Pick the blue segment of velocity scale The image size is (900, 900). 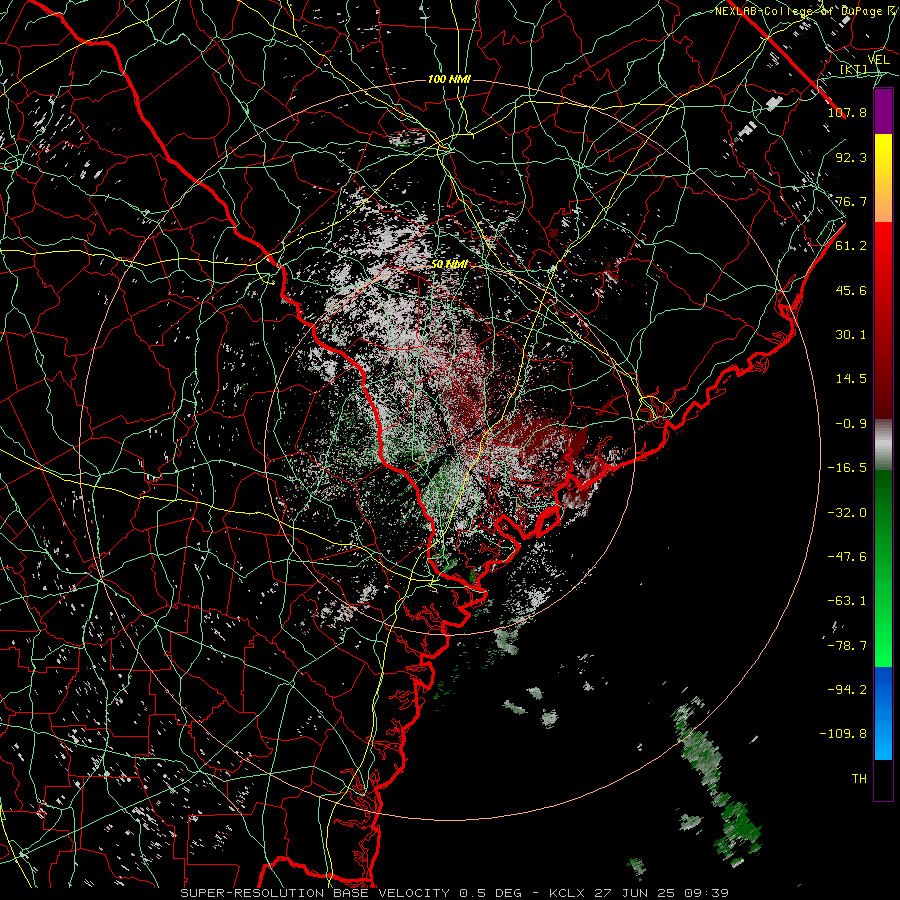(883, 713)
